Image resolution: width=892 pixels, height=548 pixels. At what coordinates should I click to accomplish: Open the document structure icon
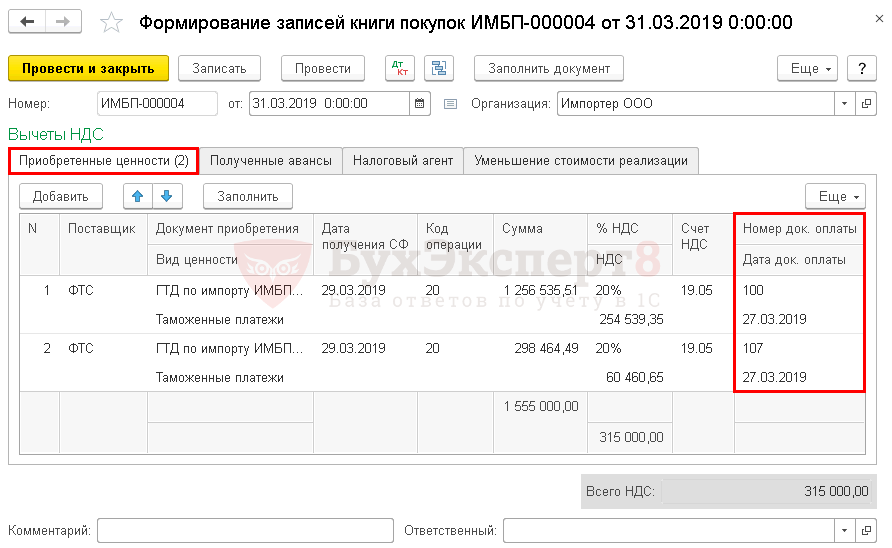pyautogui.click(x=438, y=68)
